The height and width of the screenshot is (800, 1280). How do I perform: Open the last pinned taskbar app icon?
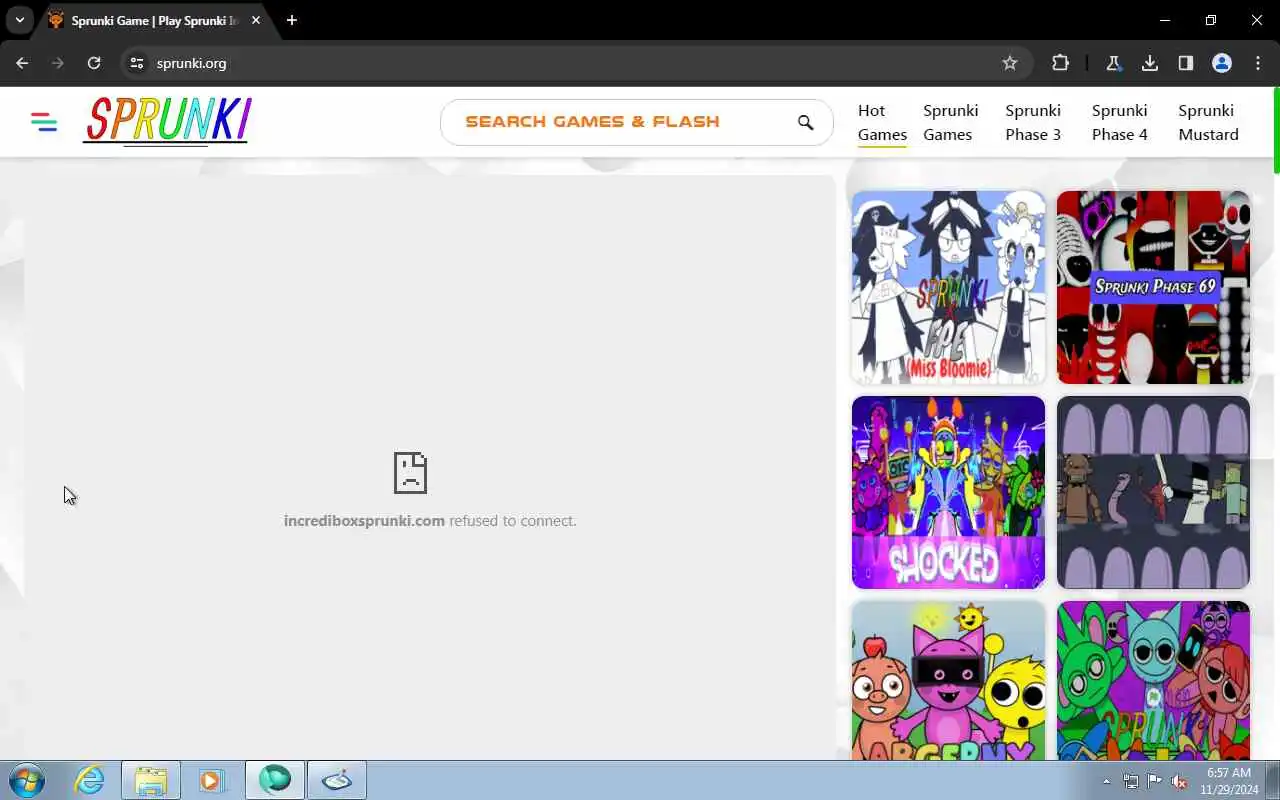click(x=337, y=780)
